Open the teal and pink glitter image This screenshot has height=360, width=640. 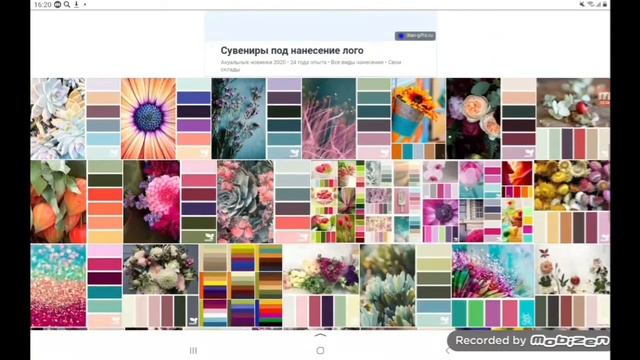pyautogui.click(x=77, y=286)
